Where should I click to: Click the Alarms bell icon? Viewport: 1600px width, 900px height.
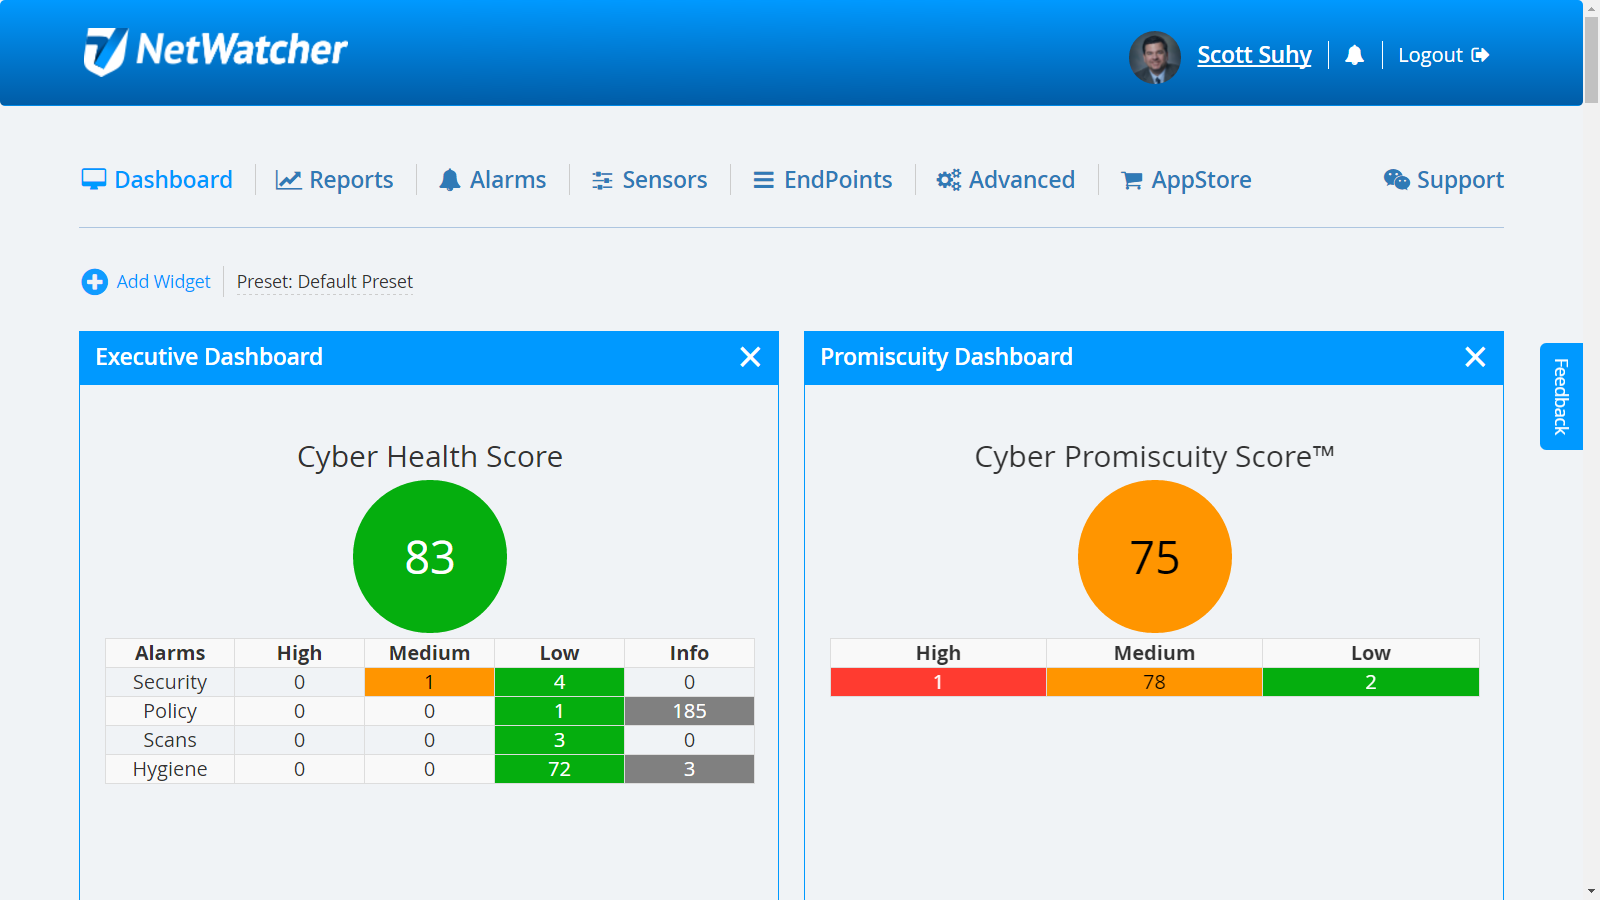pos(452,179)
